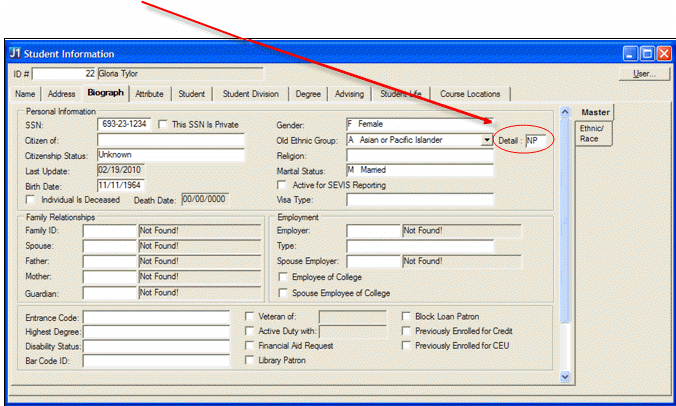Click the Gender field
Image resolution: width=676 pixels, height=406 pixels.
coord(419,125)
